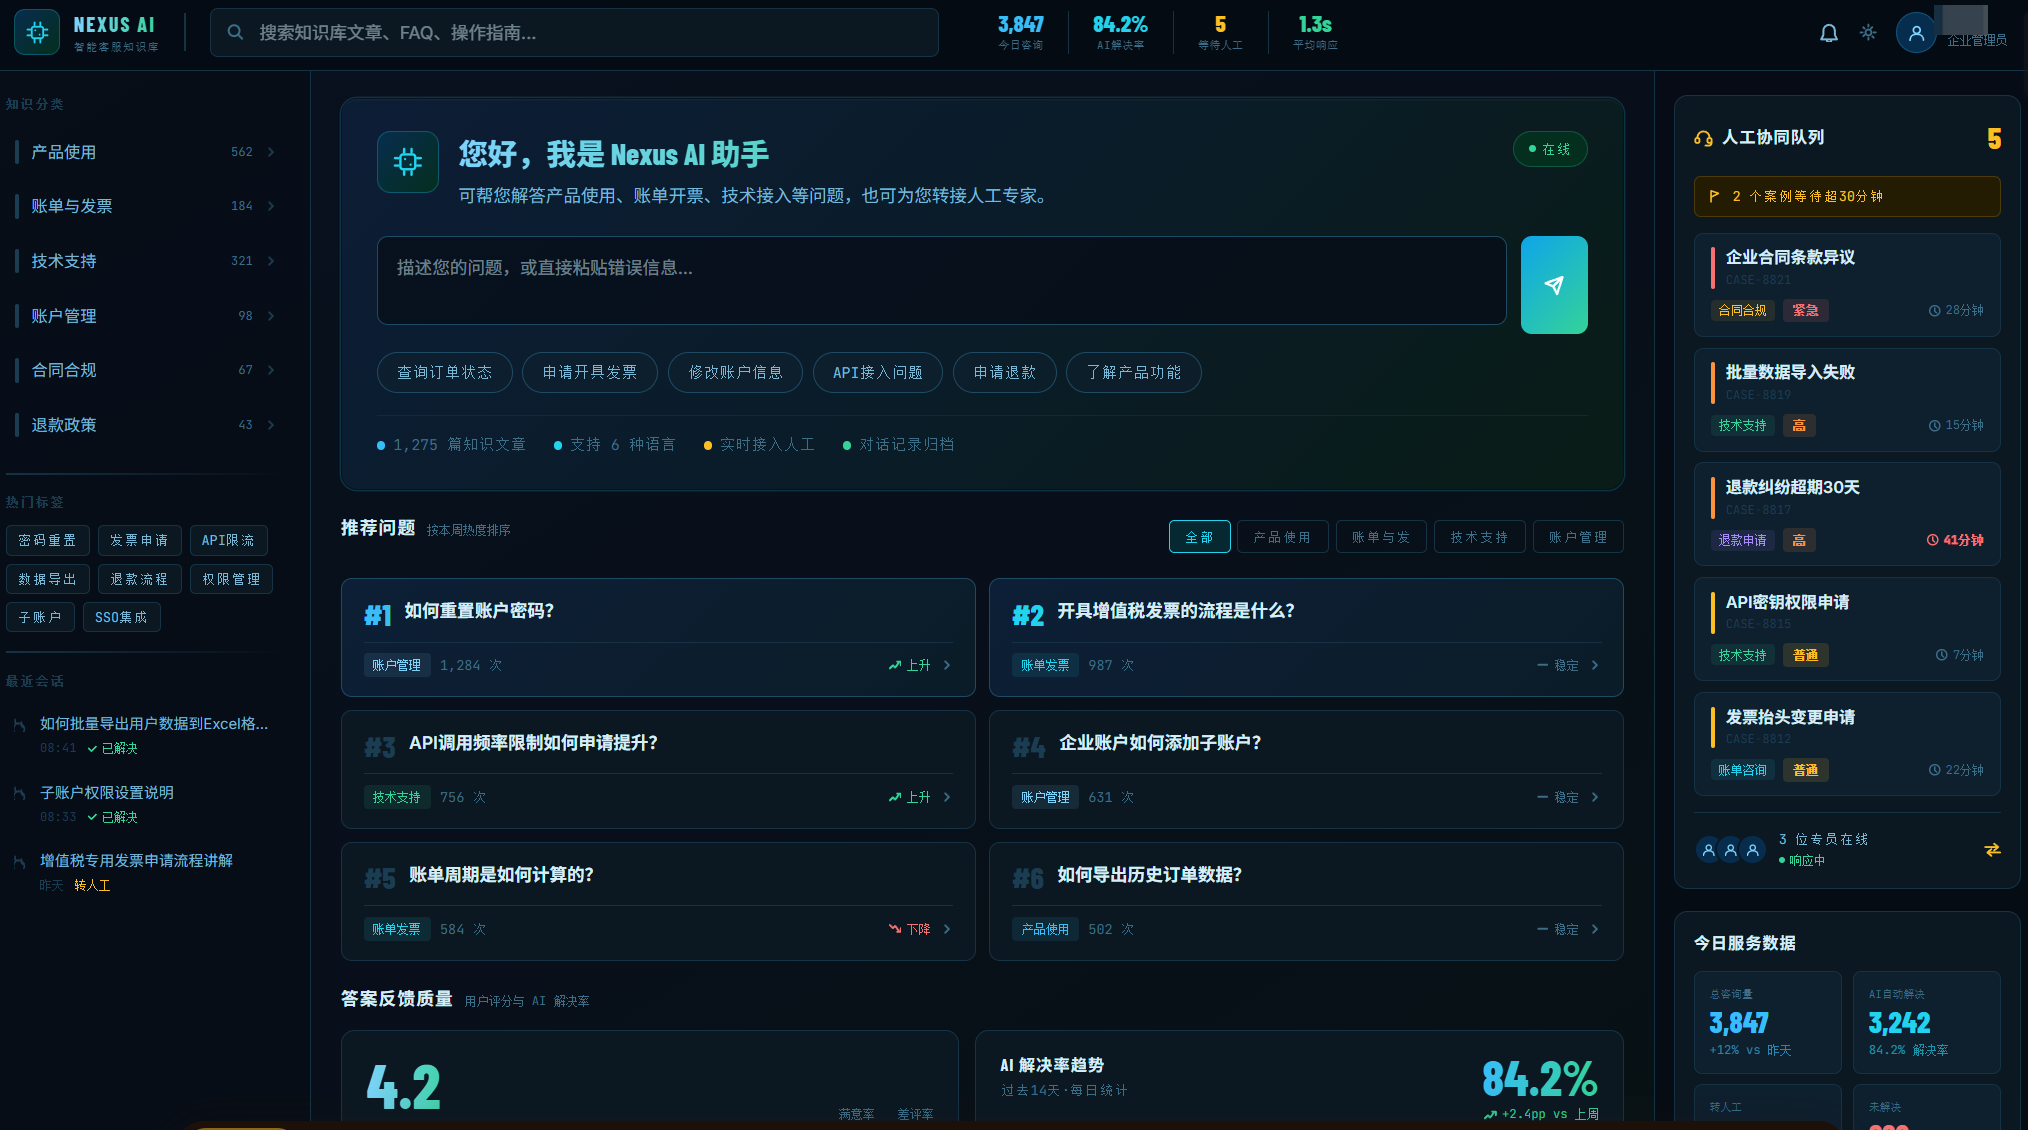
Task: Click the 了解产品功能 quick prompt
Action: pyautogui.click(x=1134, y=373)
